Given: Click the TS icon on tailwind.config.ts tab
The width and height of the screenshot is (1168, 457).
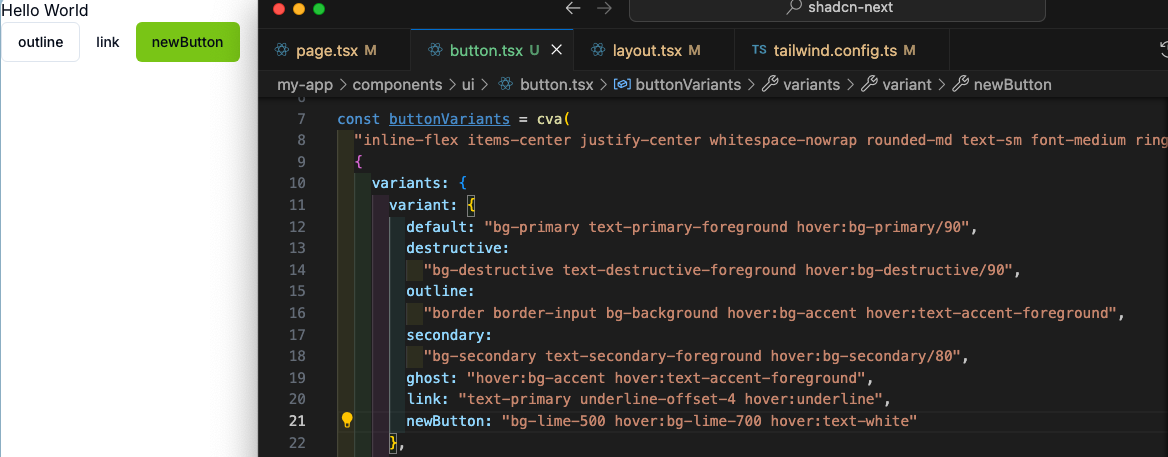Looking at the screenshot, I should [759, 51].
